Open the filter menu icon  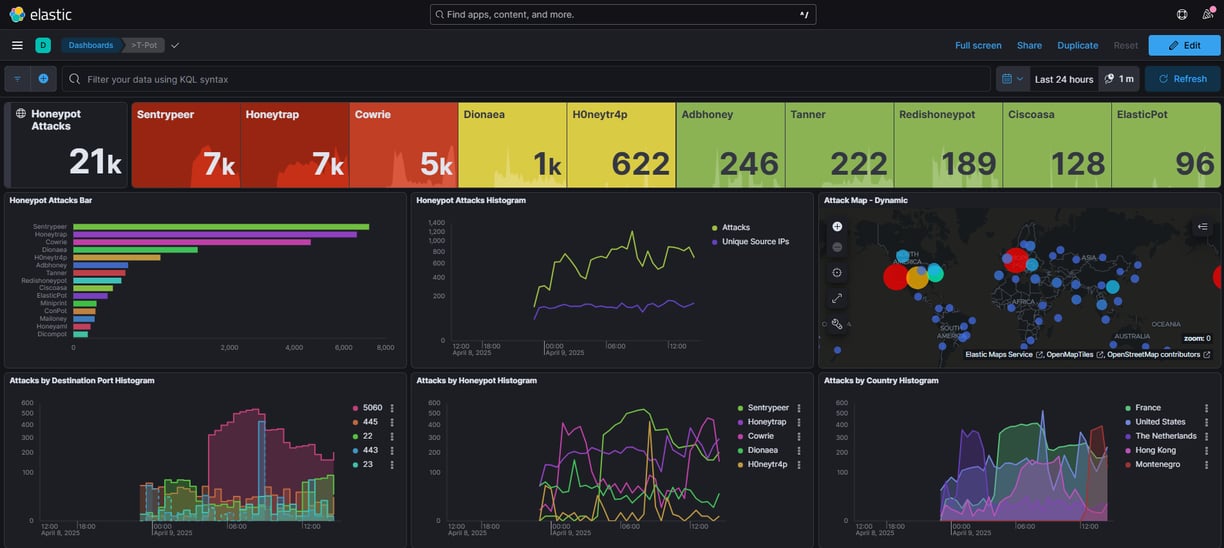[x=17, y=79]
